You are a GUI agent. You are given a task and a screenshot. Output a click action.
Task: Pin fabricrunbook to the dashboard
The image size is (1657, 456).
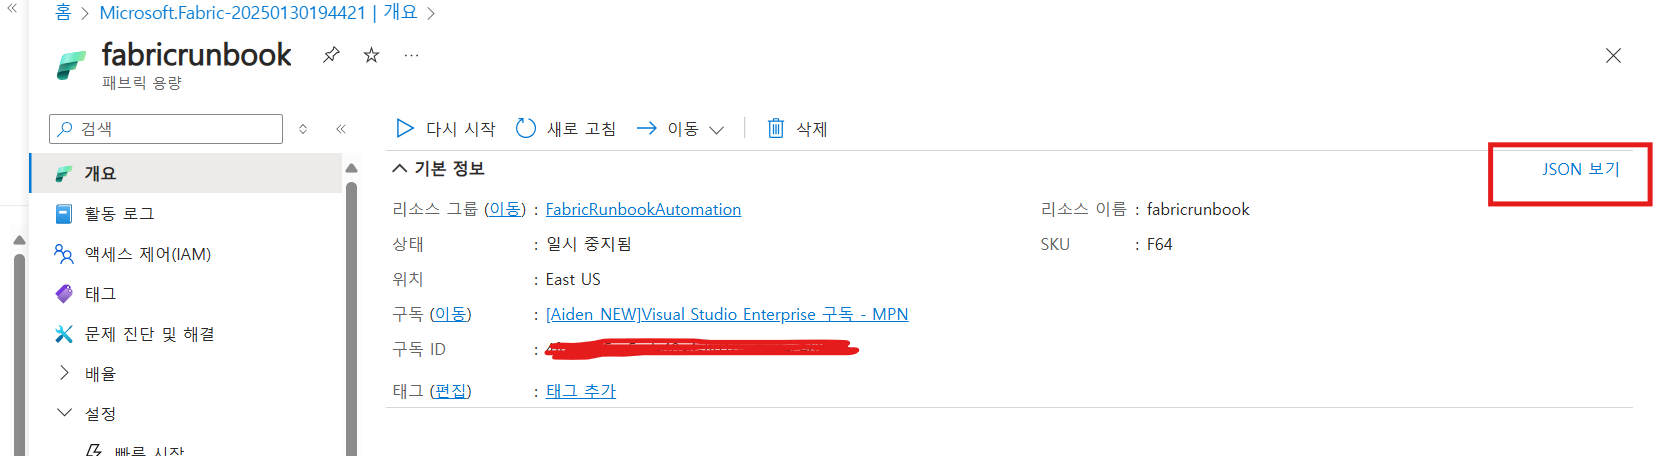(331, 55)
